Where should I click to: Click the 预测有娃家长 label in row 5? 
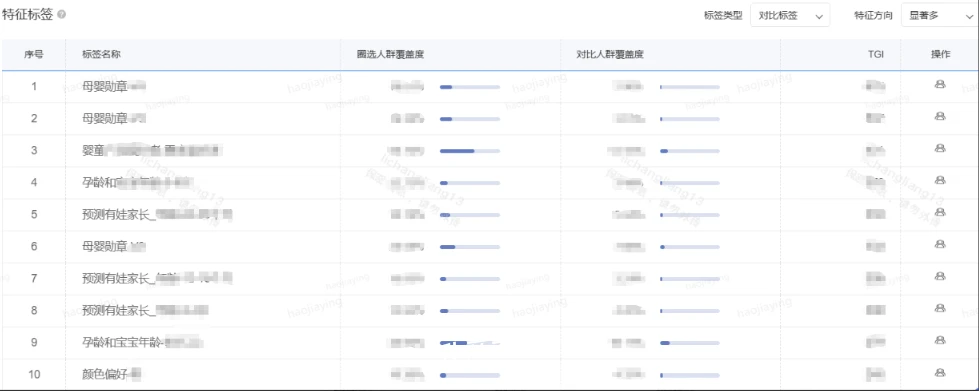(116, 215)
